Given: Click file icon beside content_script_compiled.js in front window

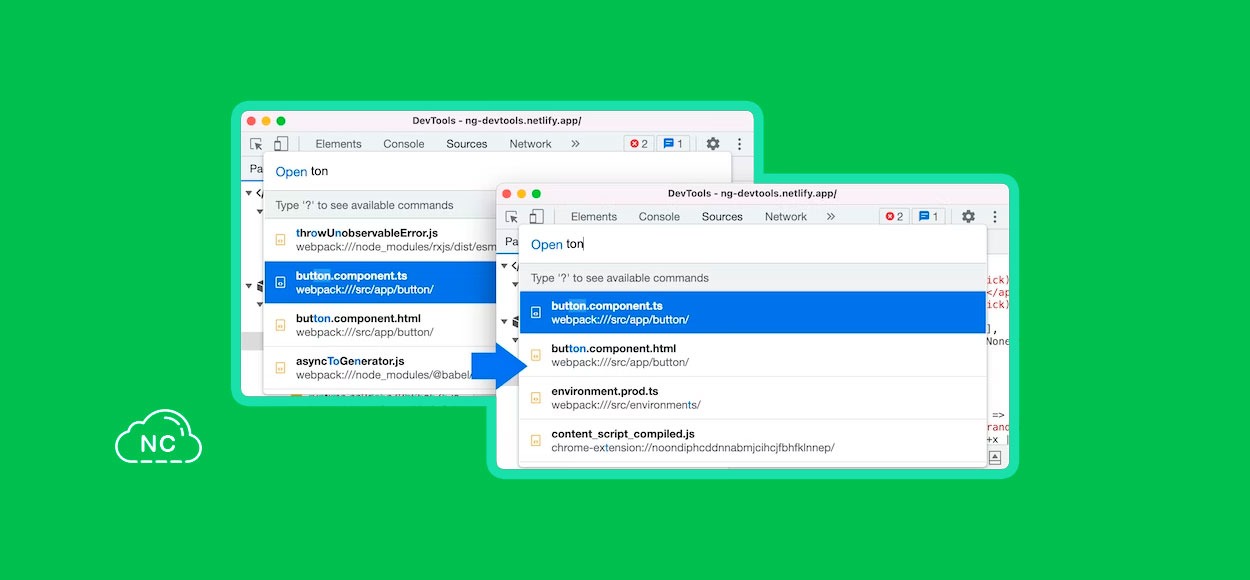Looking at the screenshot, I should [x=536, y=441].
